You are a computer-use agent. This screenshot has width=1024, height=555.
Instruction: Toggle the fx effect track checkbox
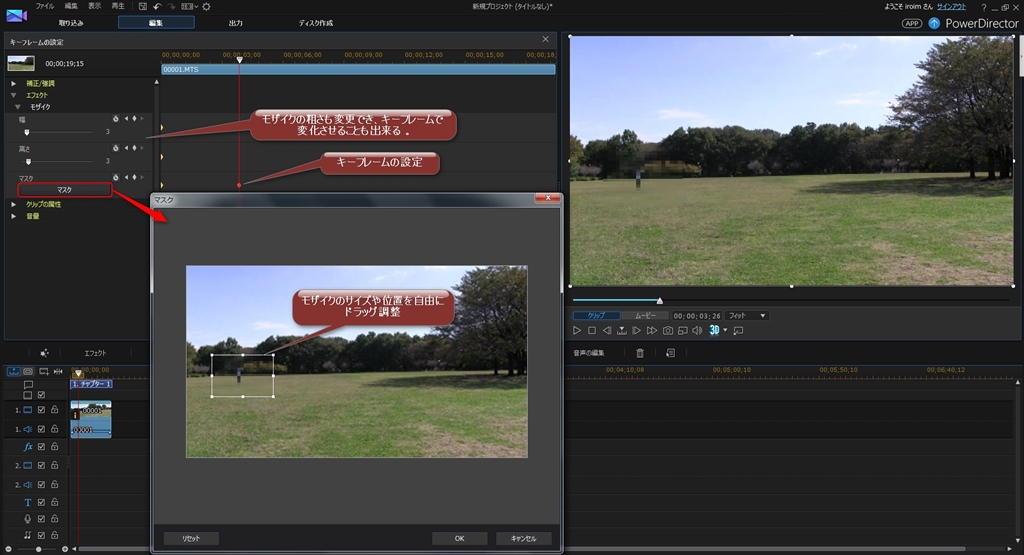(41, 447)
